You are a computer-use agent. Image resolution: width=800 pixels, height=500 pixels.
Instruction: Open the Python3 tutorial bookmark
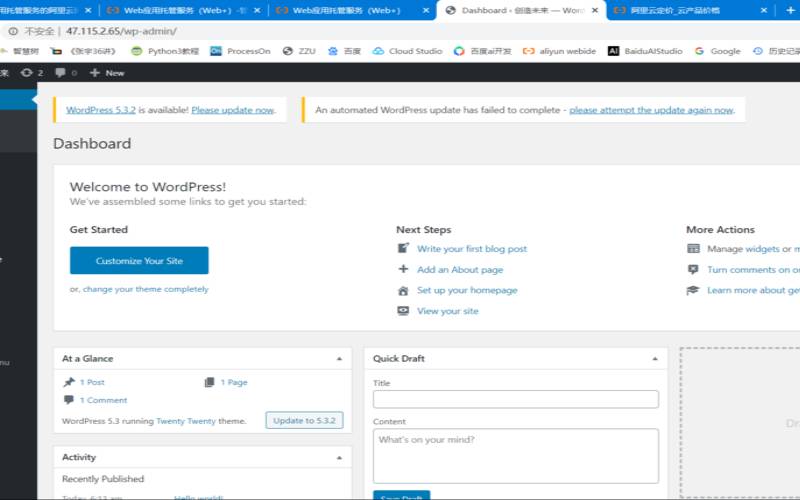pos(164,51)
